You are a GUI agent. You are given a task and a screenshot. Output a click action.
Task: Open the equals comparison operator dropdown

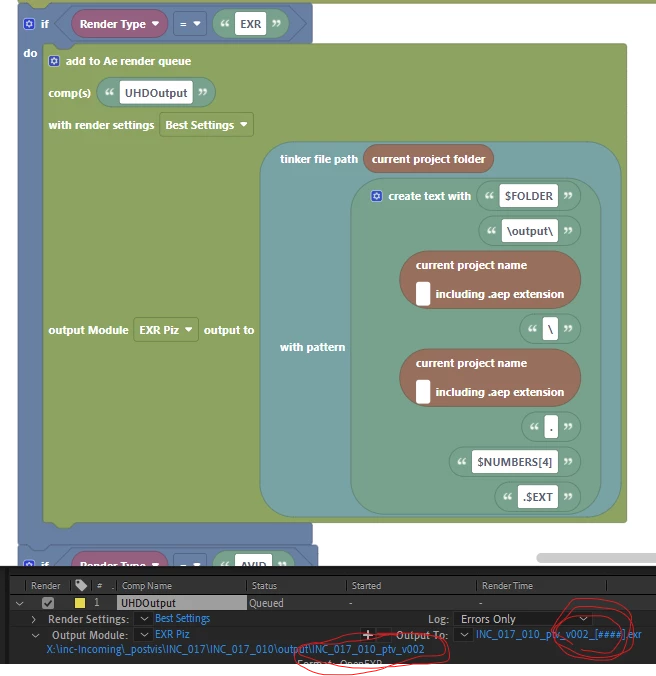tap(190, 24)
